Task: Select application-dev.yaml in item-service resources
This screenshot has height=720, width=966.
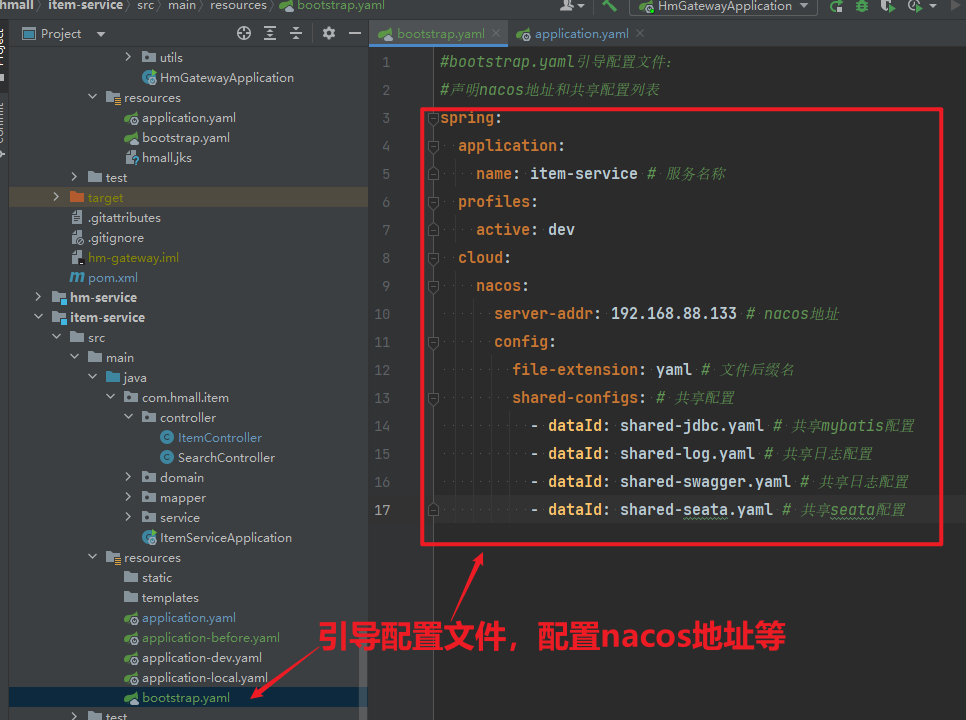Action: tap(201, 657)
